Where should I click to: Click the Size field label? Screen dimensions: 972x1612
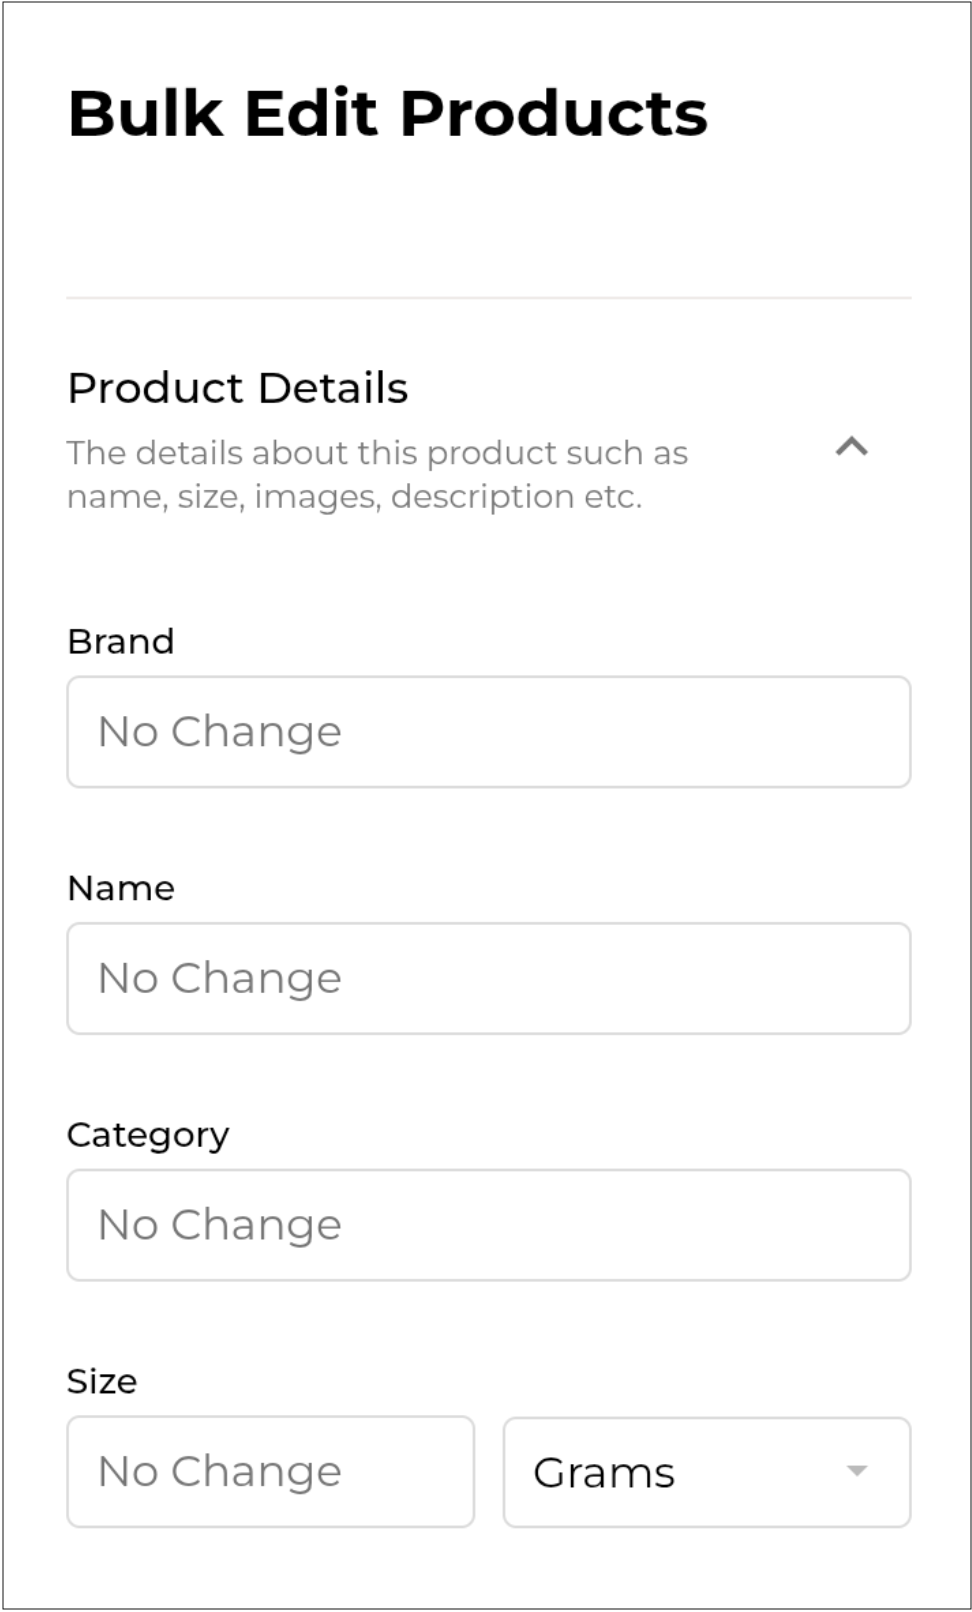[x=101, y=1381]
